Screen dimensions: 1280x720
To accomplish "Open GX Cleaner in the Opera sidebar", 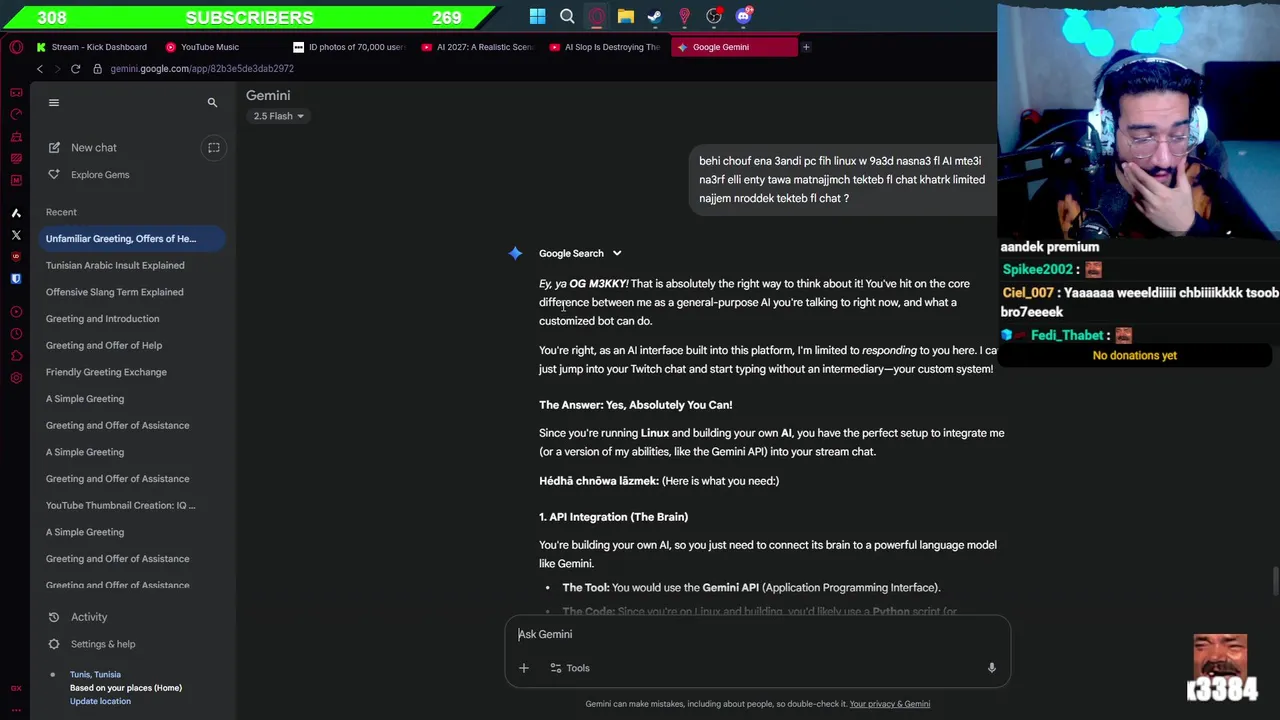I will 16,136.
